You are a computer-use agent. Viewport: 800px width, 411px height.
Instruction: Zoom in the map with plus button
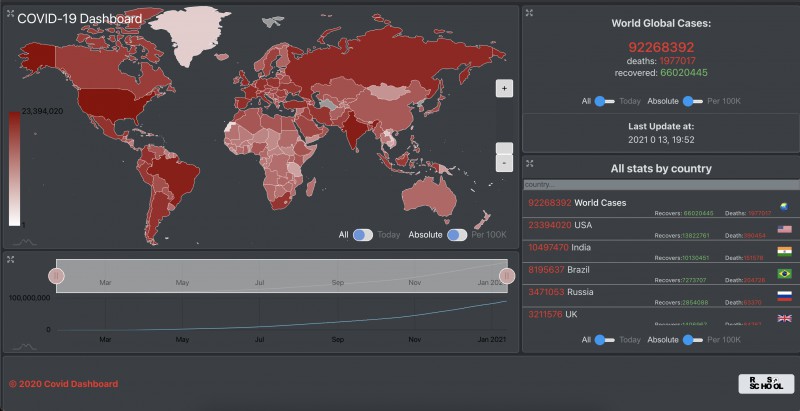tap(504, 88)
